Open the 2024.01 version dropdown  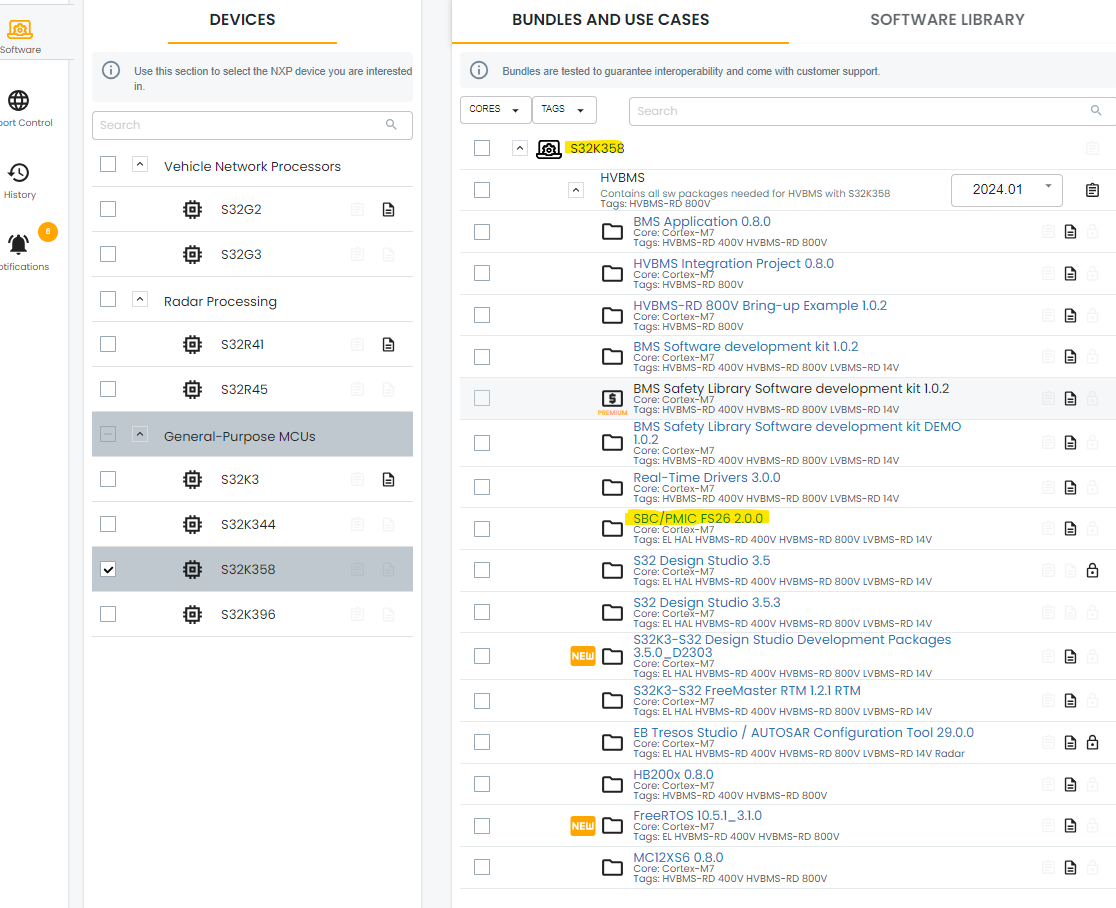tap(1006, 189)
